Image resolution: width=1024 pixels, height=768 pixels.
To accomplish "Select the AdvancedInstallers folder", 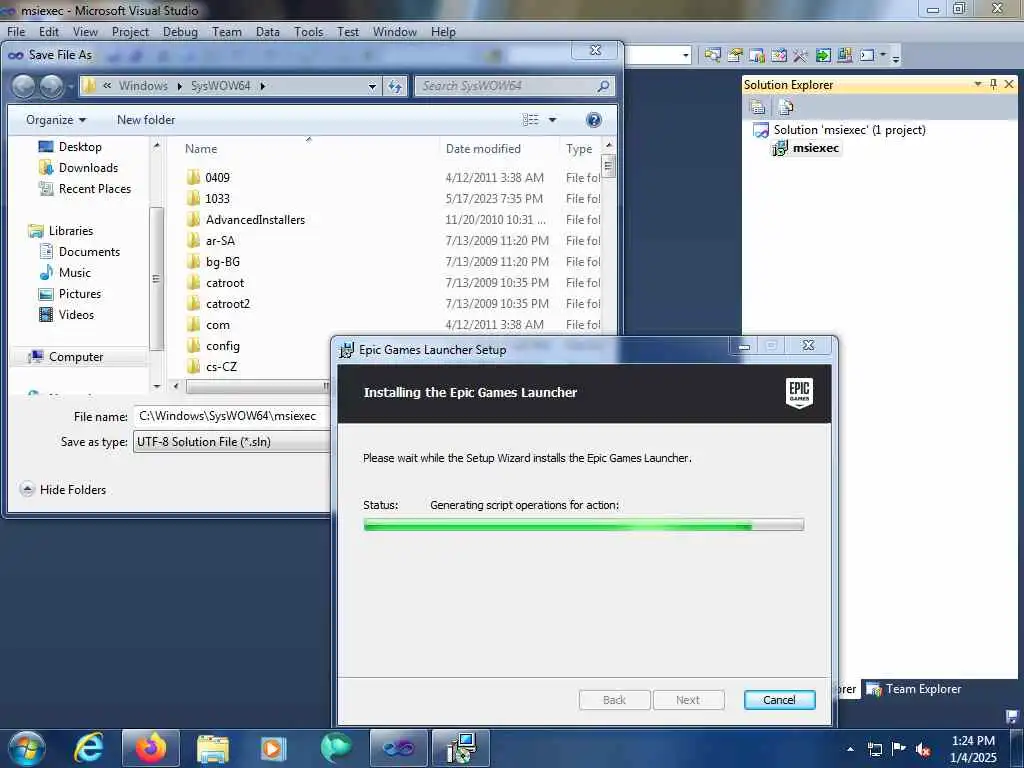I will coord(246,220).
